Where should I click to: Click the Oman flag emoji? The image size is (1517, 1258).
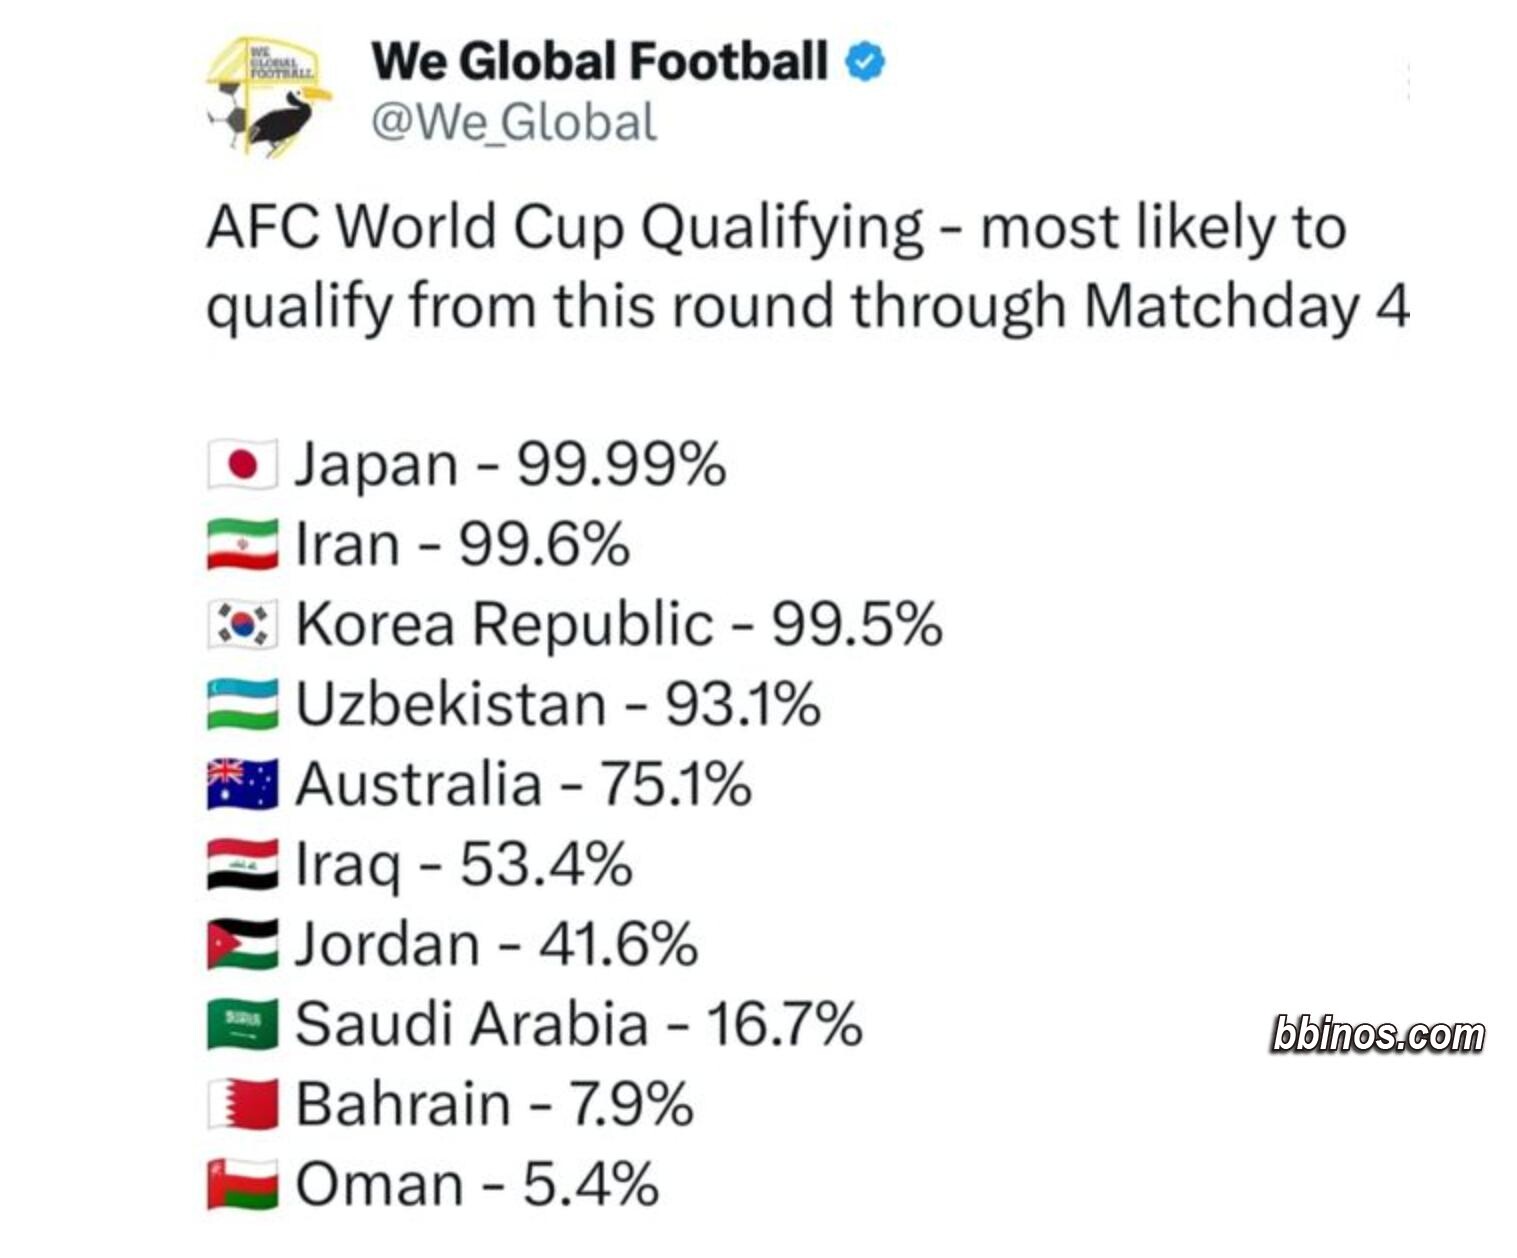pyautogui.click(x=243, y=1185)
